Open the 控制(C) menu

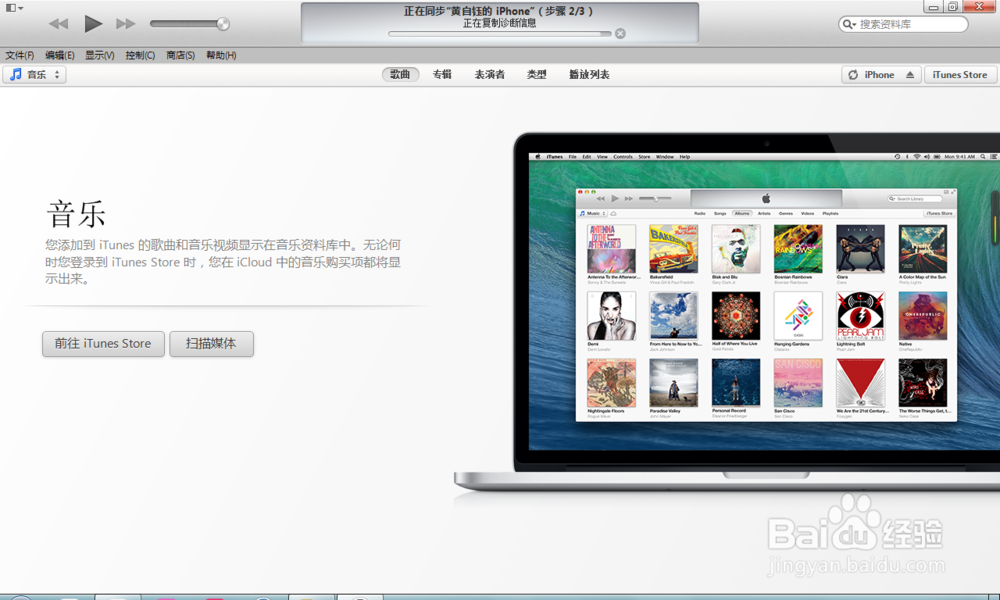(140, 55)
